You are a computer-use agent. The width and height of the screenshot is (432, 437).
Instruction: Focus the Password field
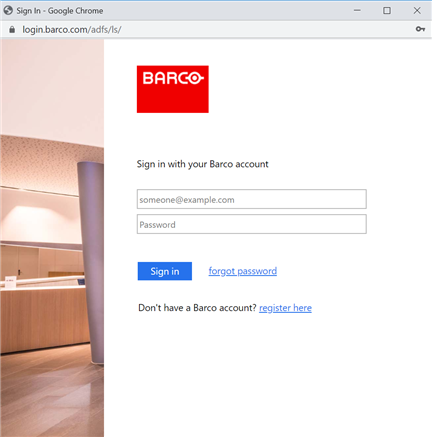coord(252,224)
